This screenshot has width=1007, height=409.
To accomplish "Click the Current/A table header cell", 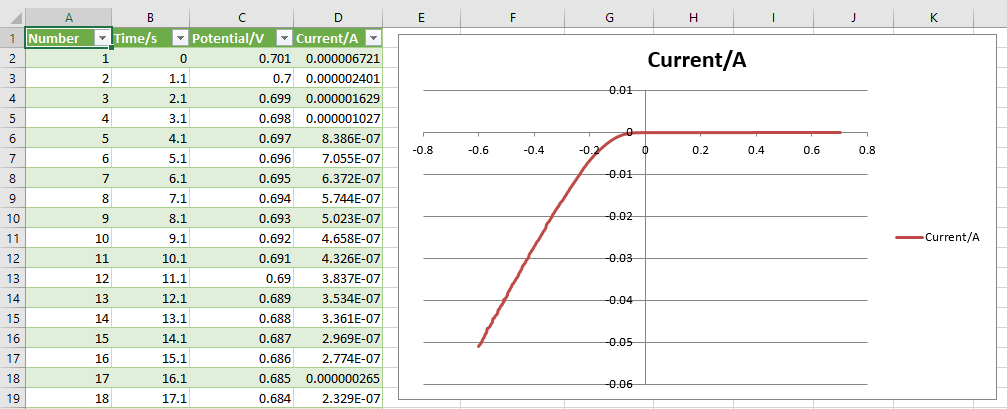I will 337,39.
